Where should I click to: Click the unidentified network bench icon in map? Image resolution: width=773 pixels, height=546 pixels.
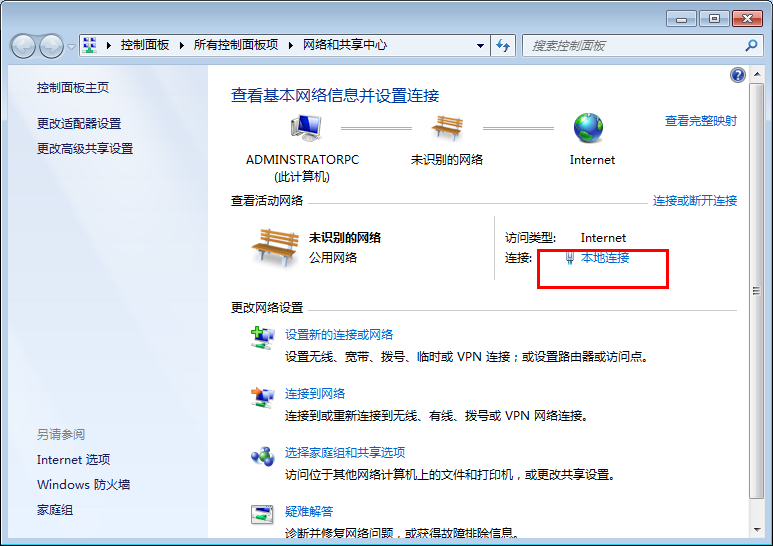click(x=447, y=128)
